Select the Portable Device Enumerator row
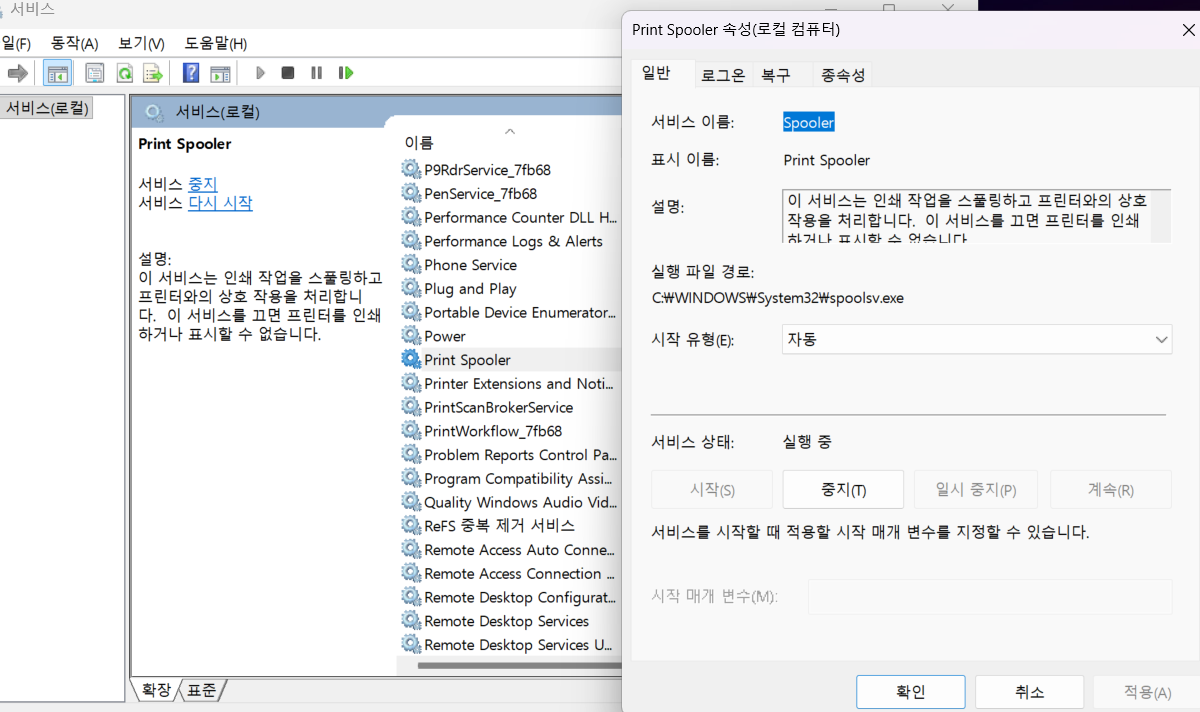Image resolution: width=1200 pixels, height=712 pixels. point(511,312)
